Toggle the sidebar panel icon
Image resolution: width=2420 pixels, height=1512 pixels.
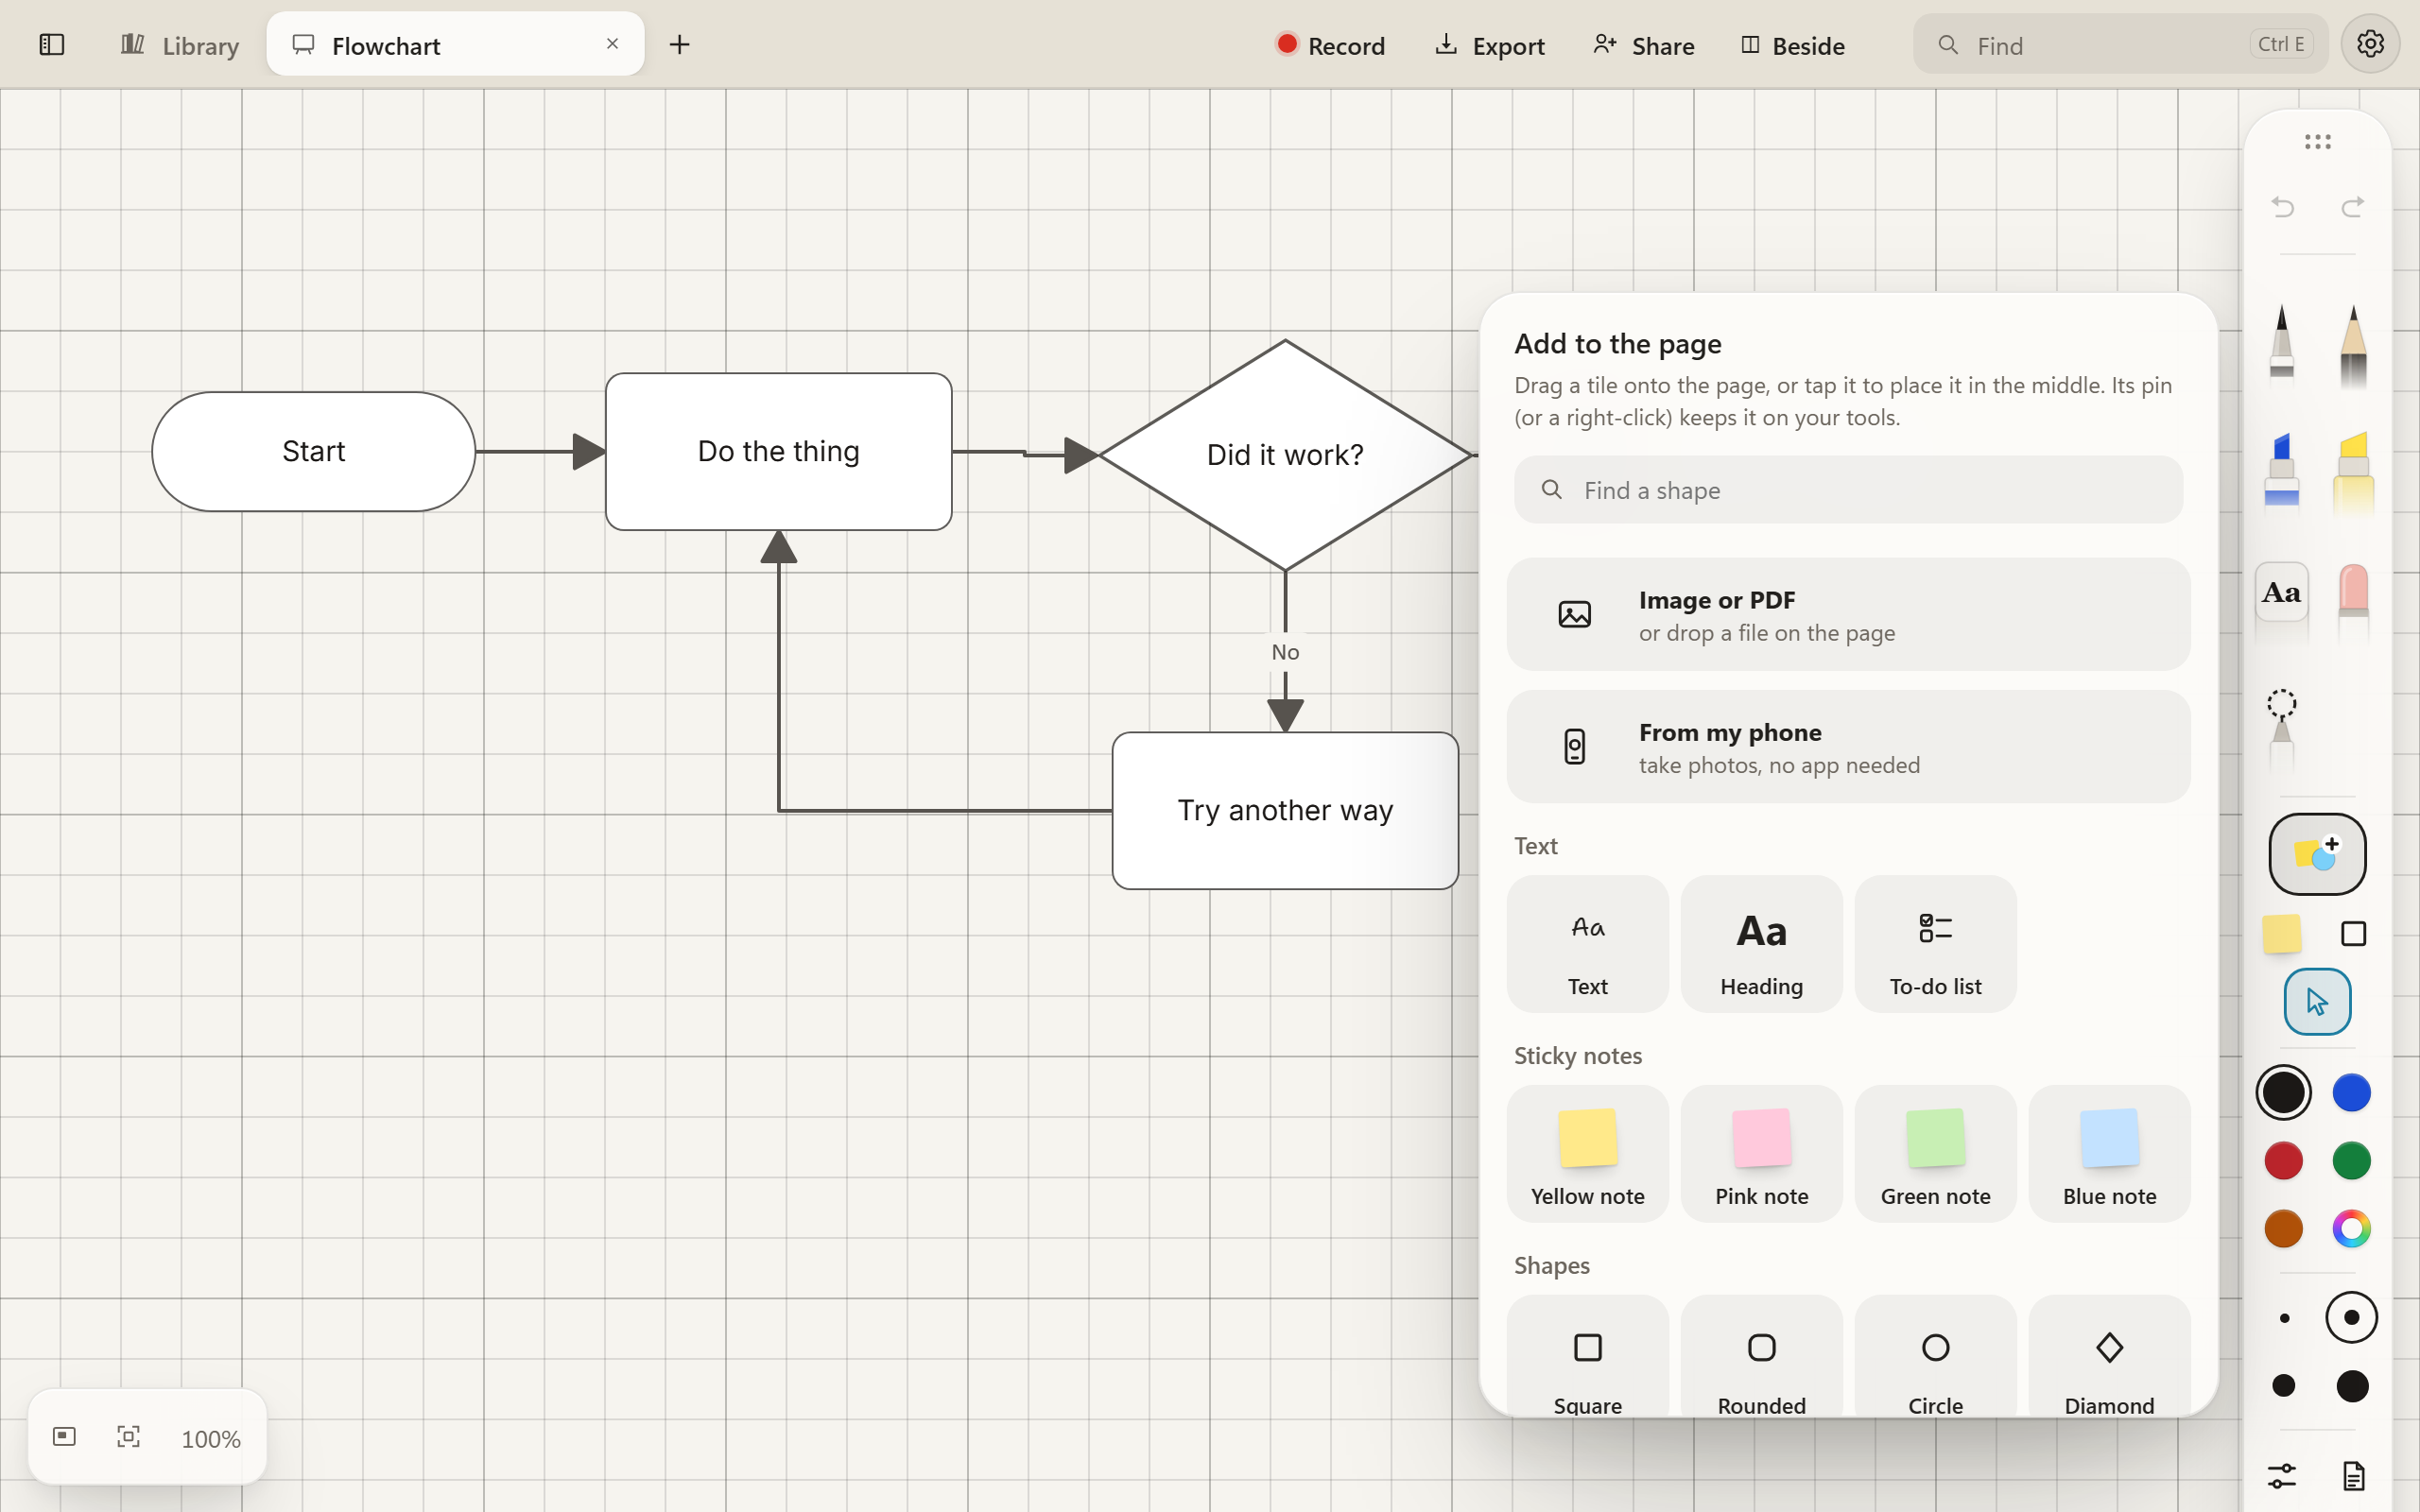tap(51, 45)
